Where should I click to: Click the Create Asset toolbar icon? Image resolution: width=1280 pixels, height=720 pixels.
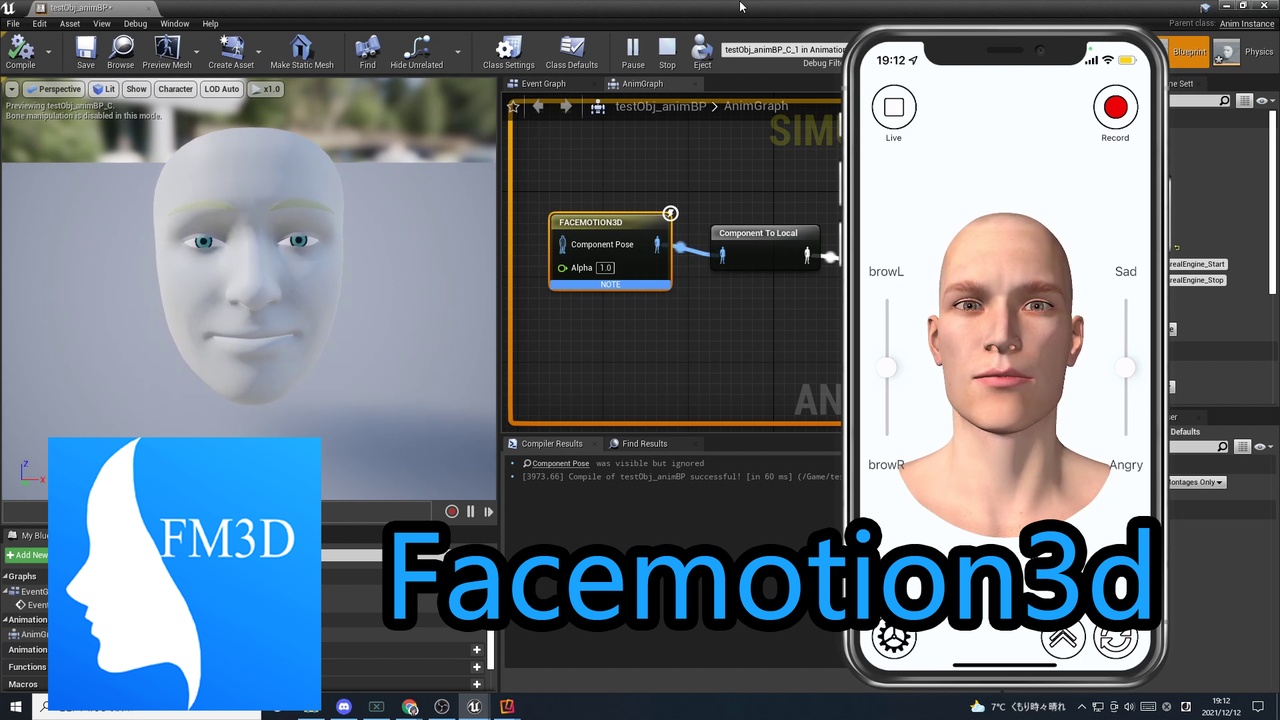tap(231, 52)
